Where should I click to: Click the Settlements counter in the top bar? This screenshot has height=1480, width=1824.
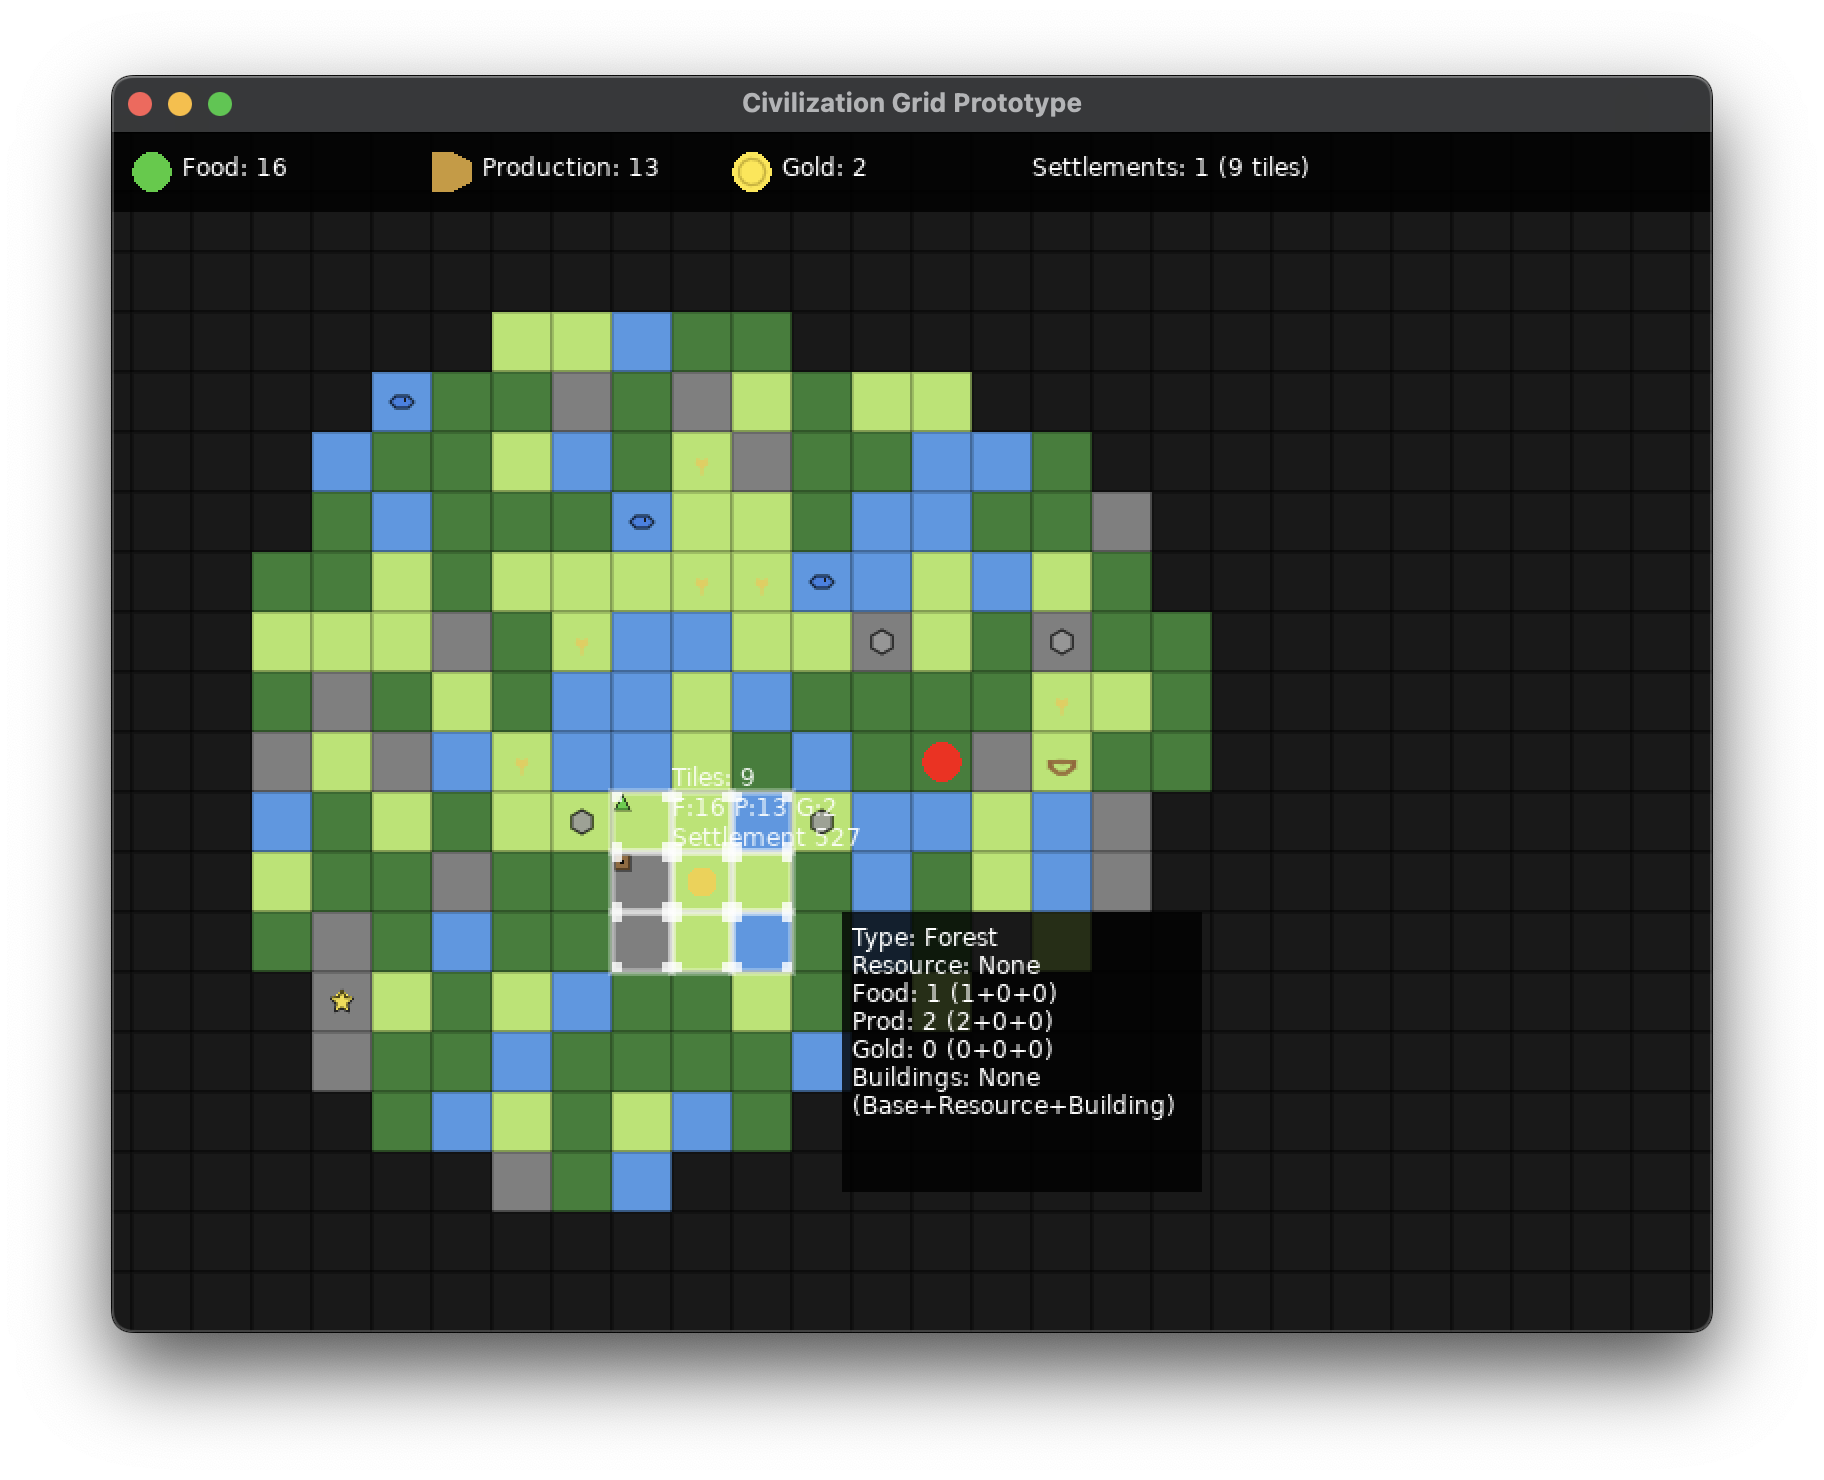pos(1168,168)
